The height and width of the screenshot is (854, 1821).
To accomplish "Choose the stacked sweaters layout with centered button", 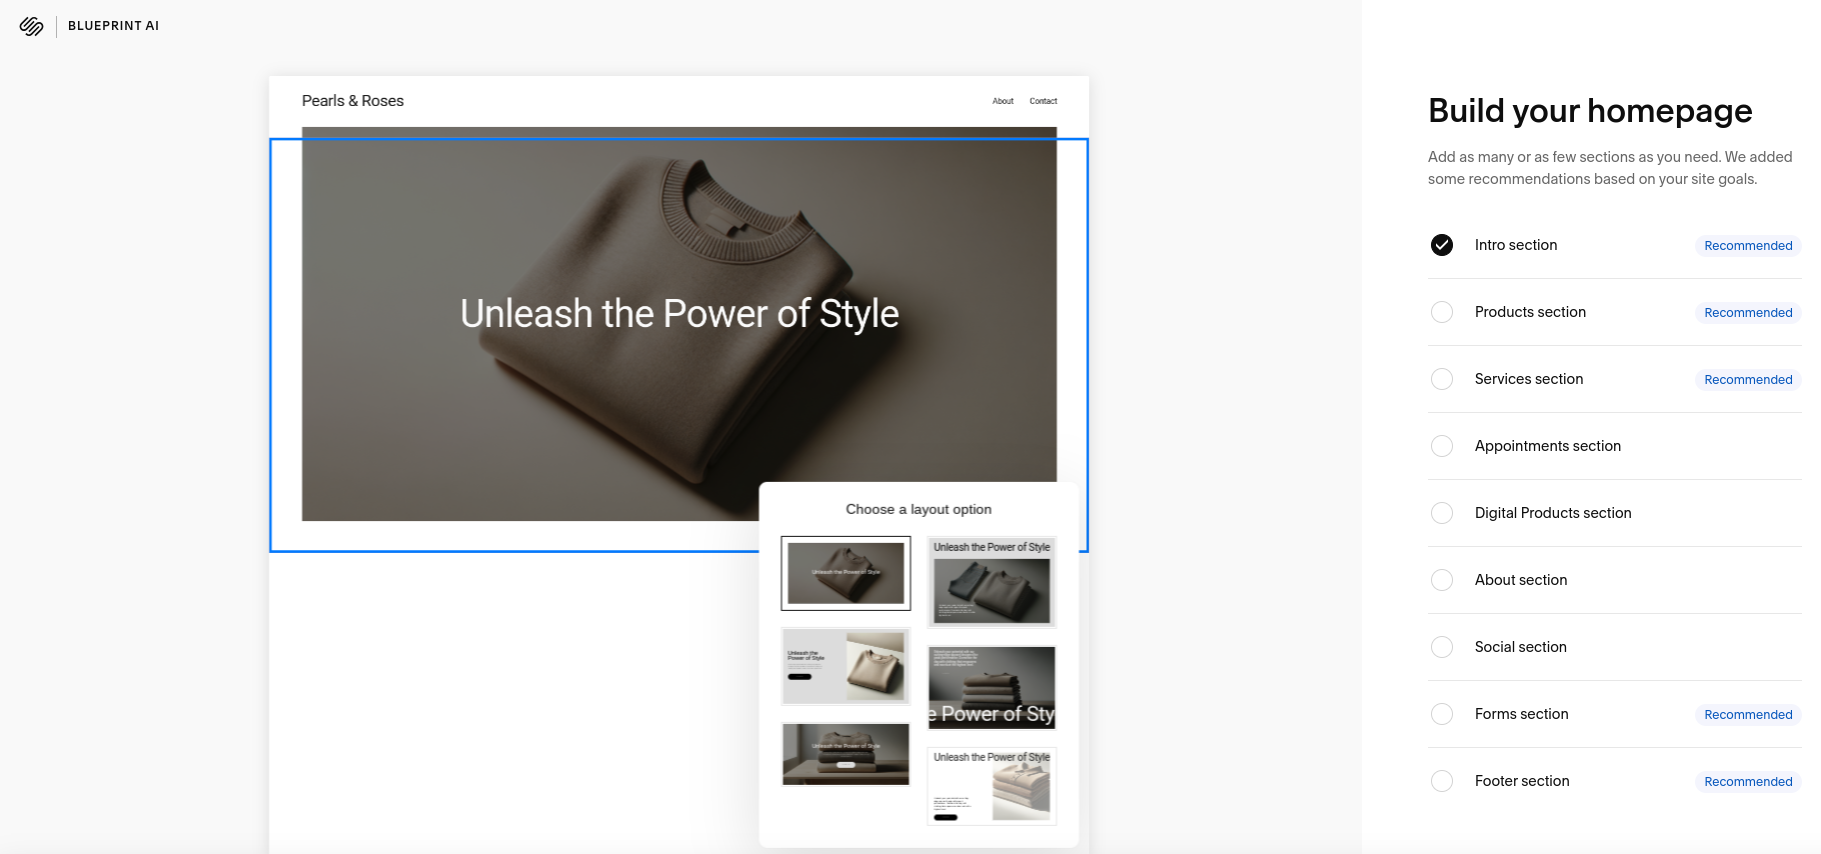I will coord(845,754).
